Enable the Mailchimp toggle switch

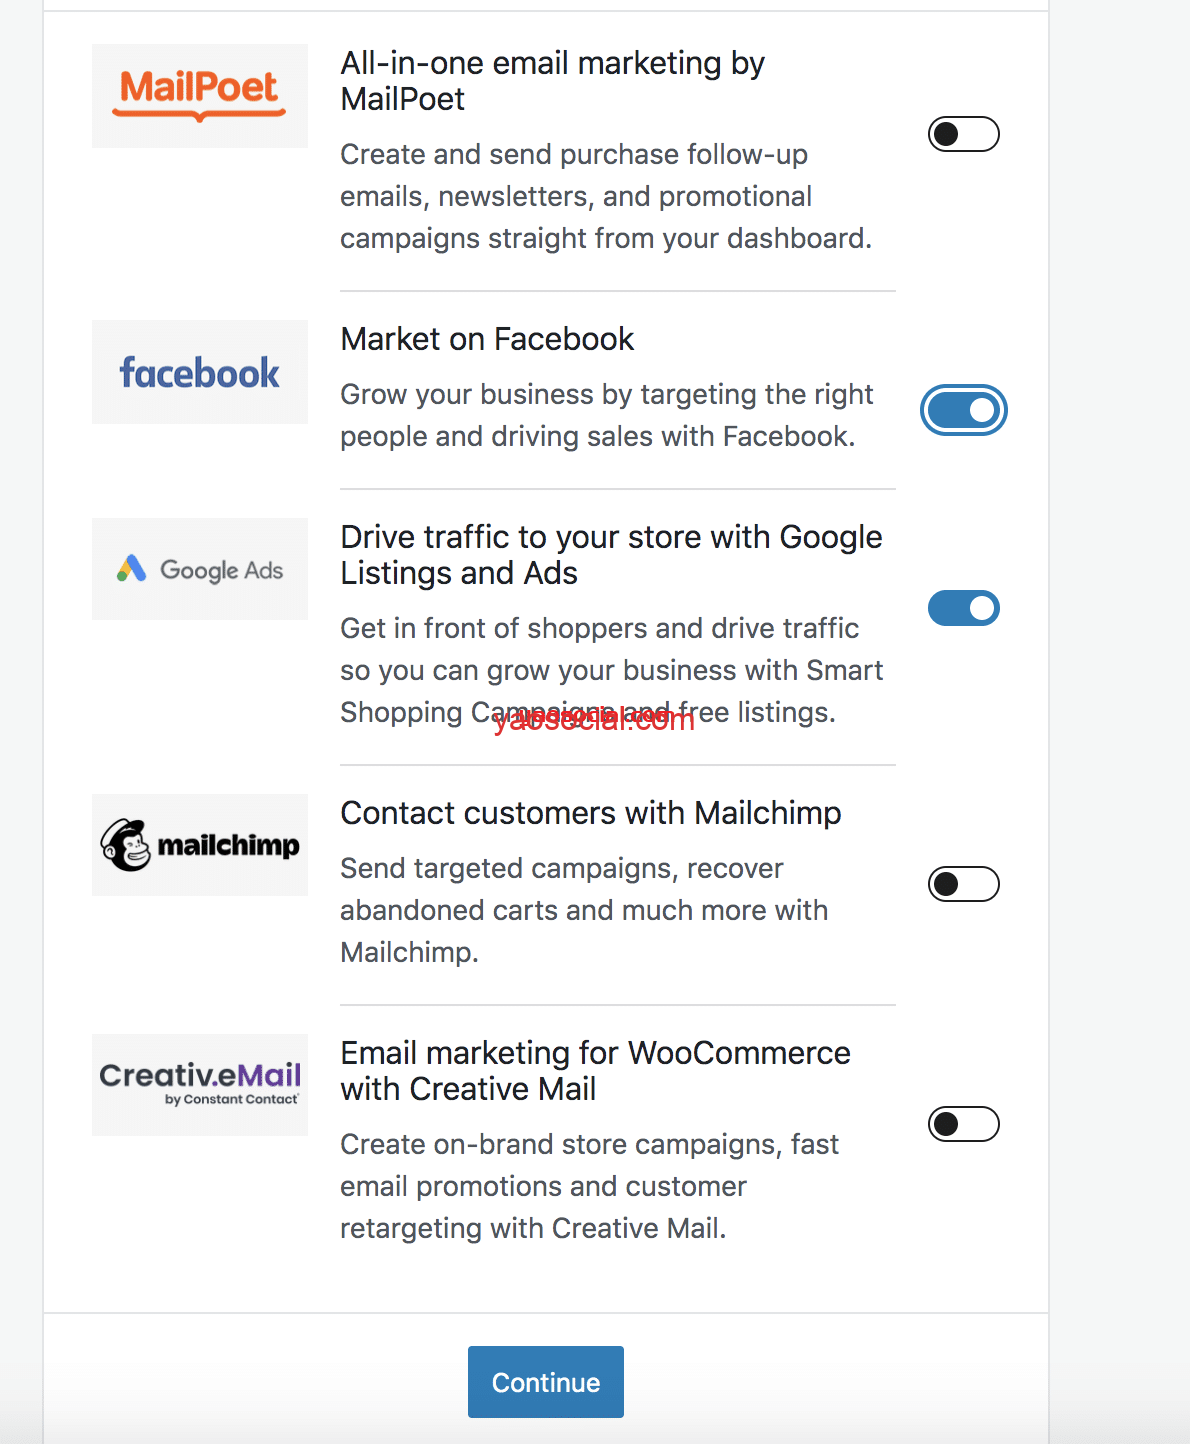click(963, 884)
